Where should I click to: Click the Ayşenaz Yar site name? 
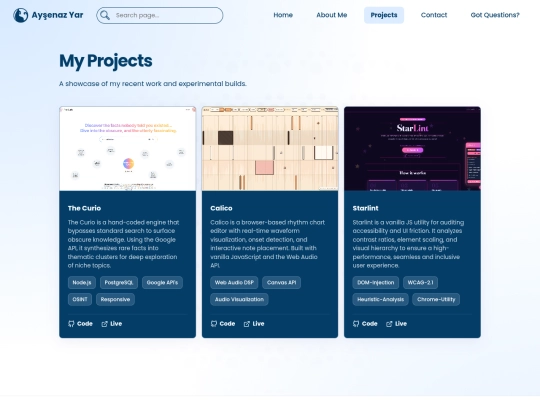(x=58, y=15)
